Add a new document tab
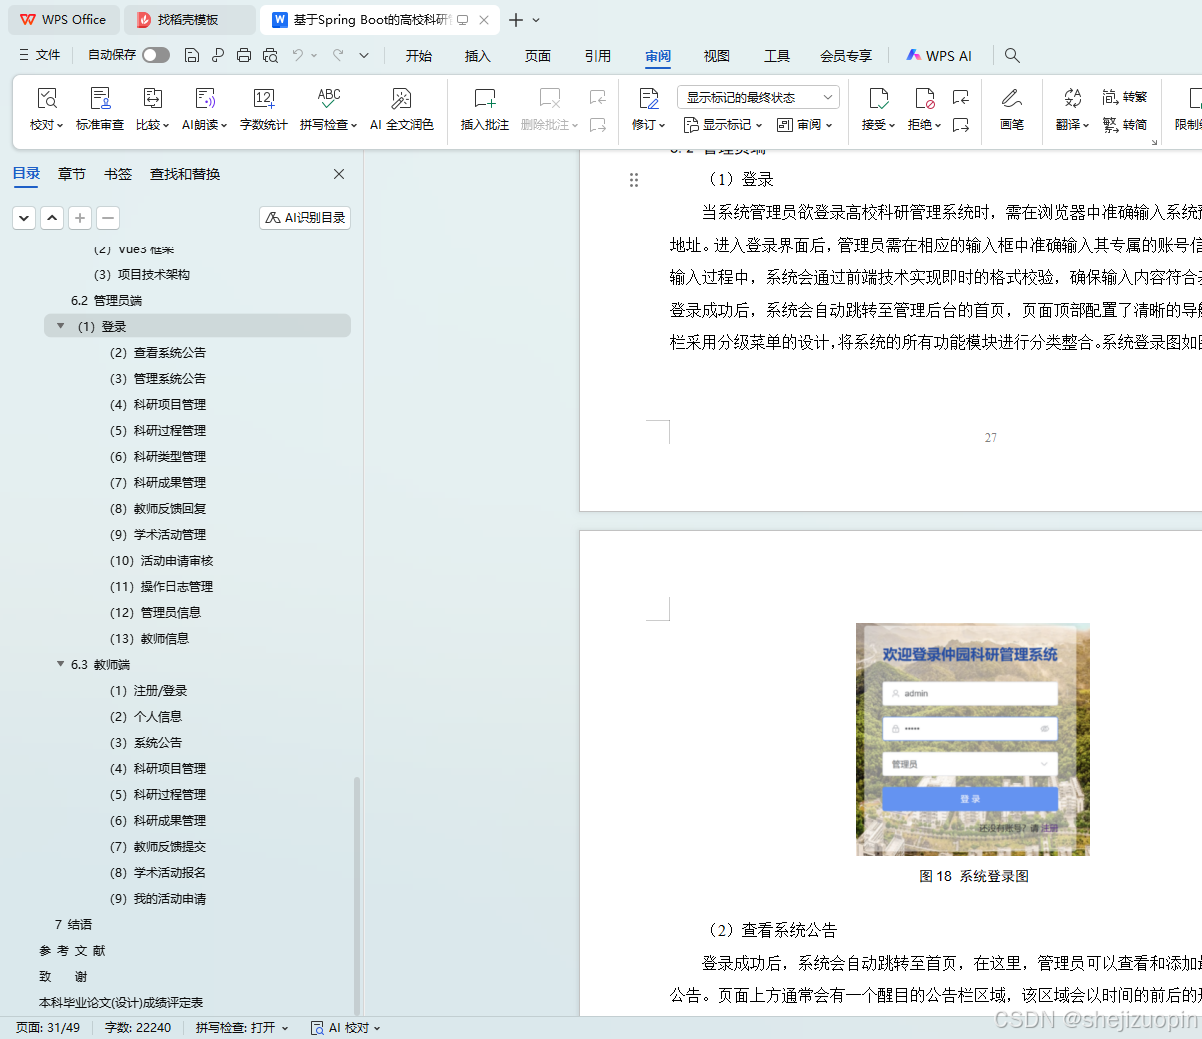The width and height of the screenshot is (1202, 1039). (516, 20)
